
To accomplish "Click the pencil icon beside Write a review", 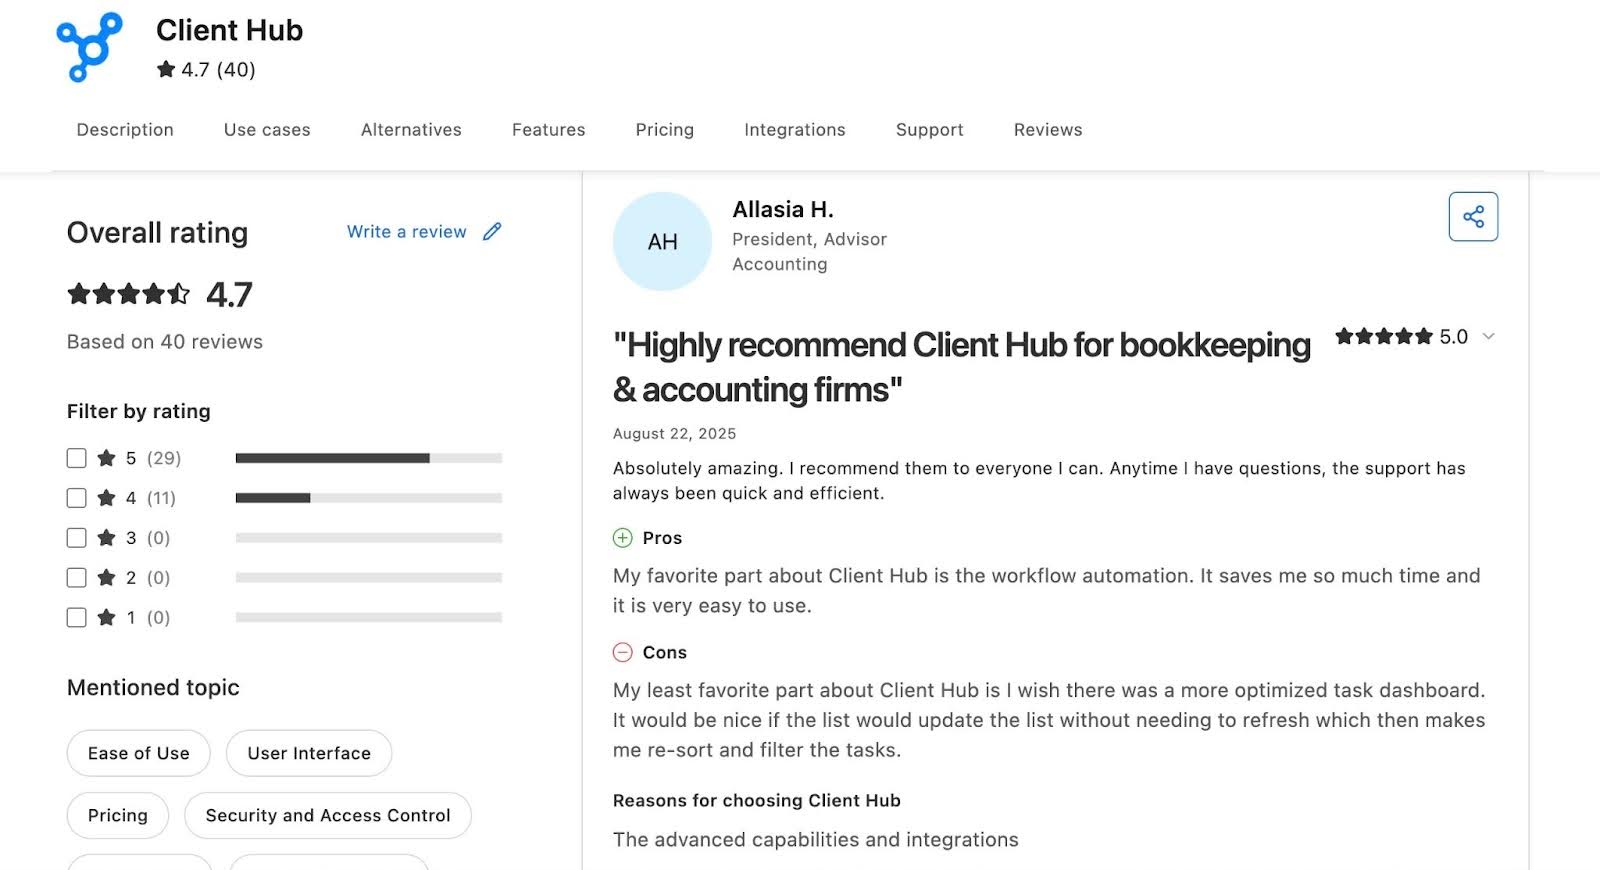I will (491, 231).
